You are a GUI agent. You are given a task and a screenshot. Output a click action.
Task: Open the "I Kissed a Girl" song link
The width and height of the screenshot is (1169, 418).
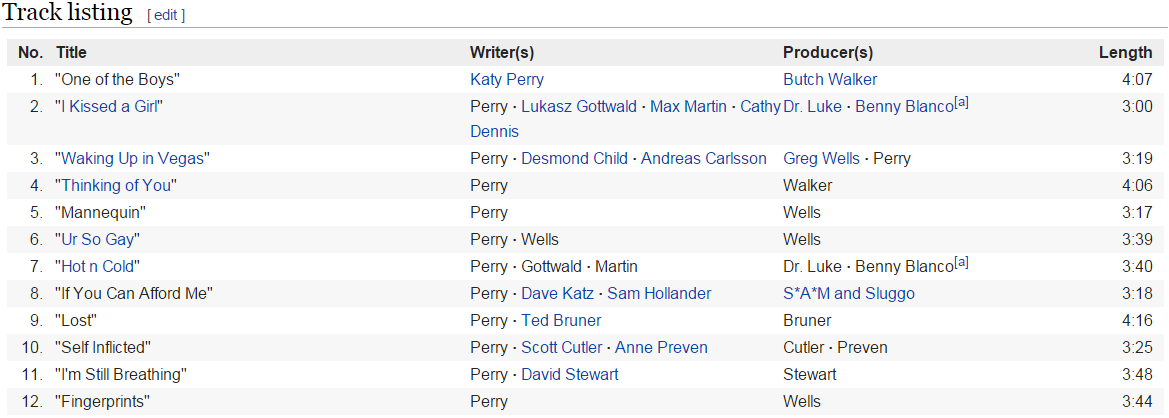[x=109, y=107]
